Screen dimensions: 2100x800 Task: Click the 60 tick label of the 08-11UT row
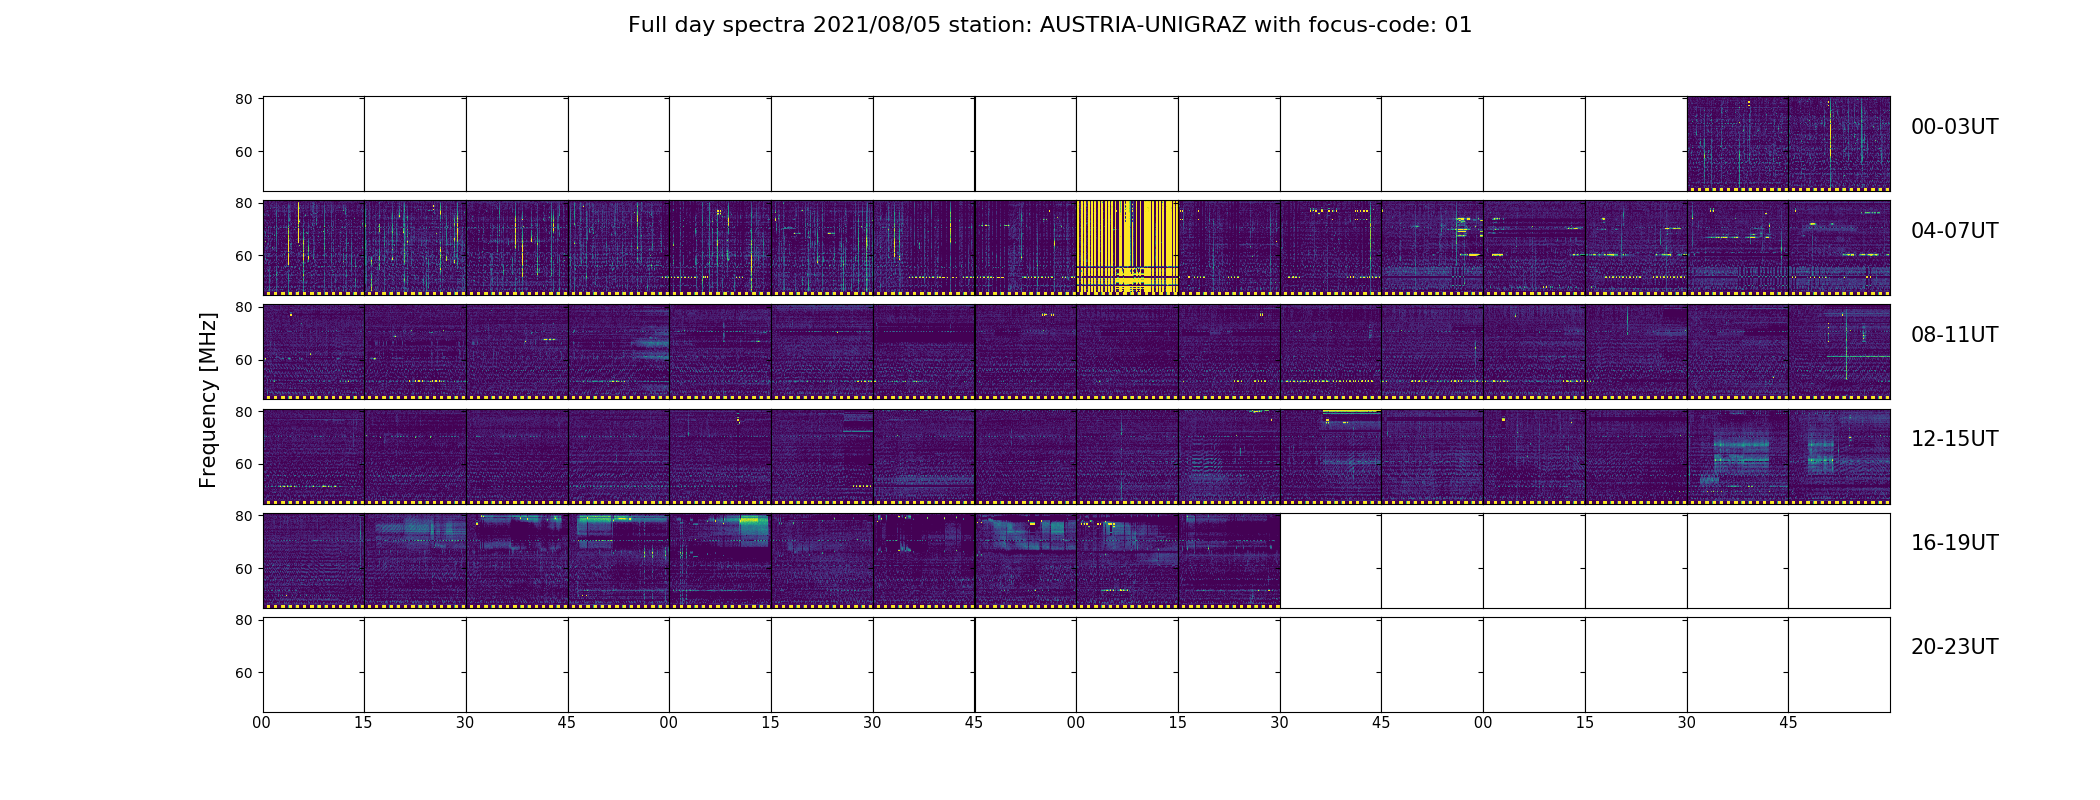coord(243,360)
